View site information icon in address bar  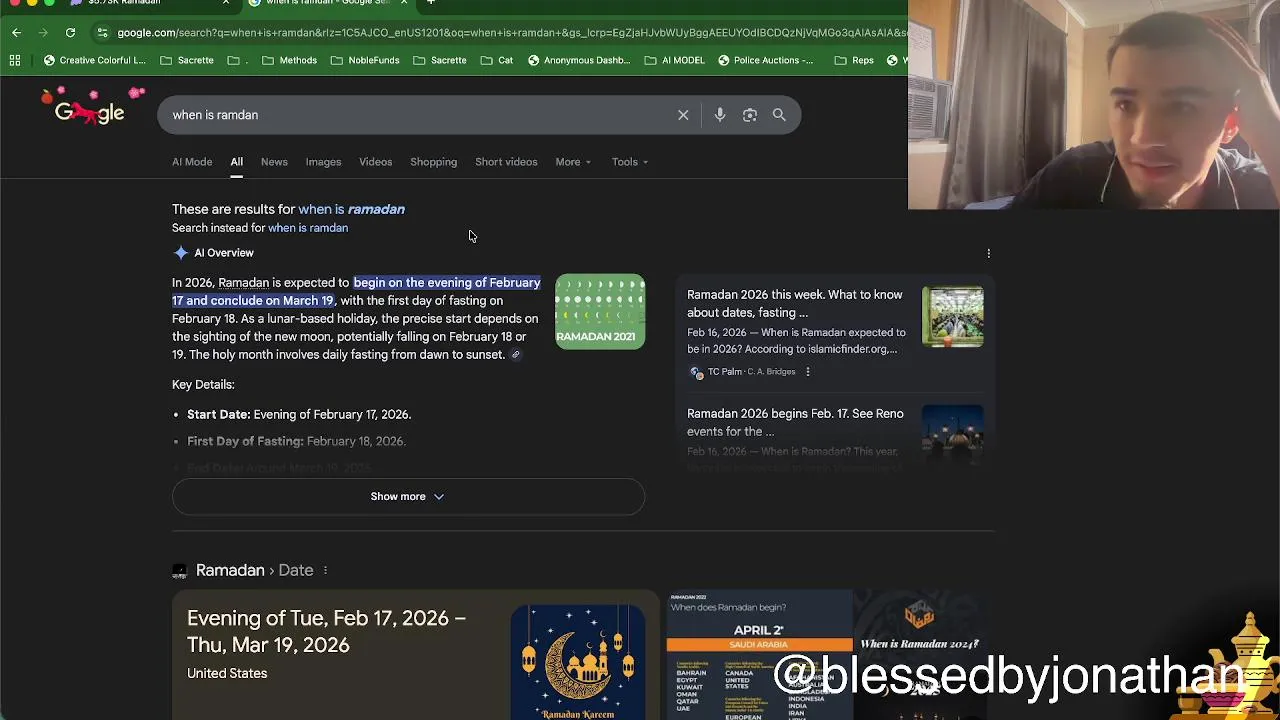102,33
